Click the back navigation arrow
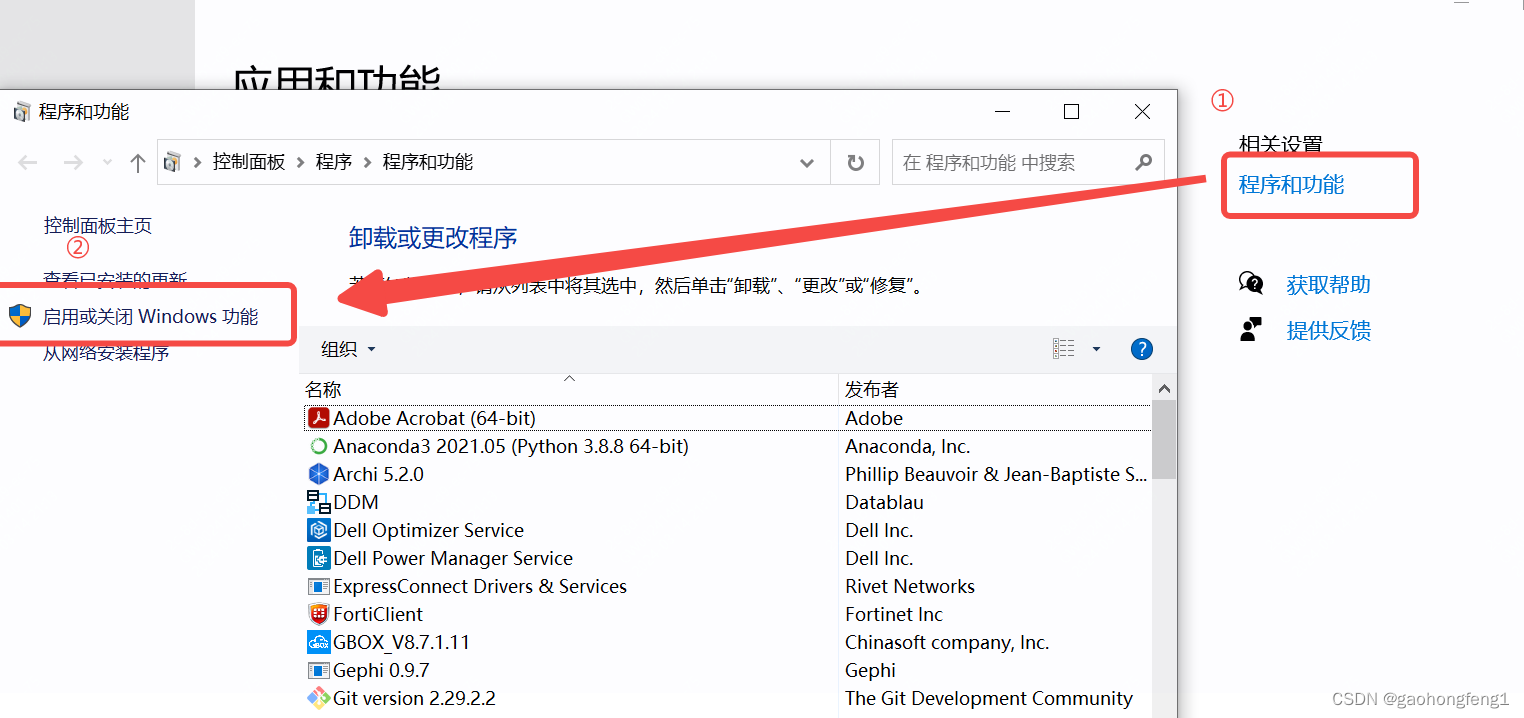Screen dimensions: 1524x718 pos(27,161)
